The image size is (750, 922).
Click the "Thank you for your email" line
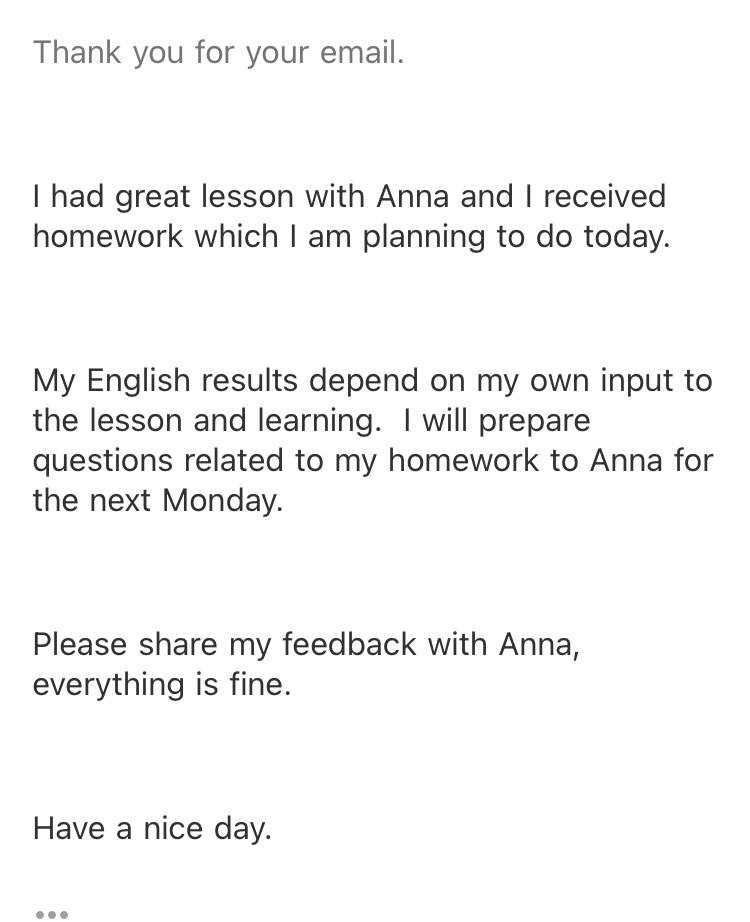pos(218,52)
